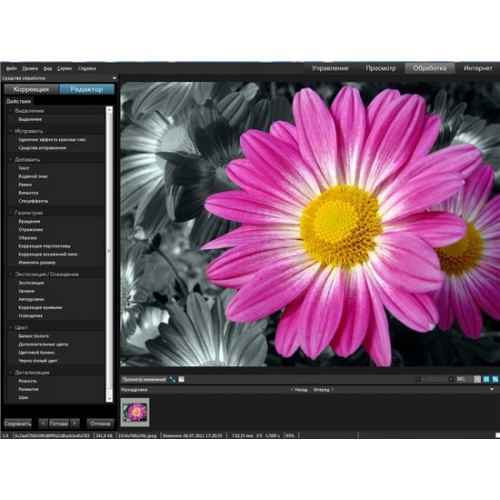Switch to the Коррекция tab
The height and width of the screenshot is (500, 500).
coord(31,89)
